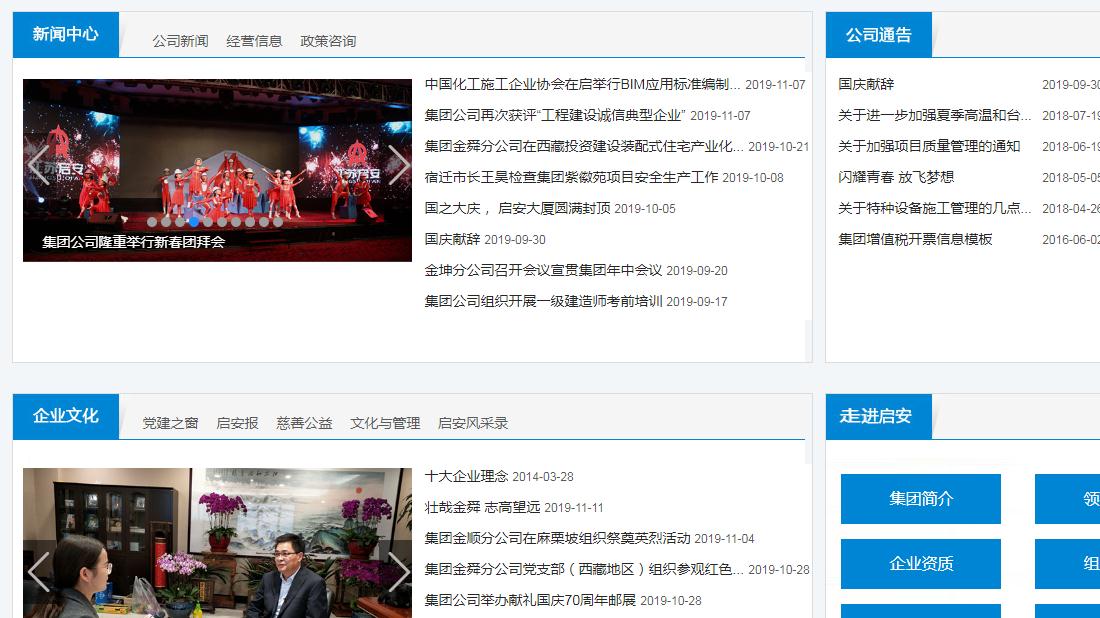Open article 中国化工施工企业协会在启举行BIM应用标准编制
The width and height of the screenshot is (1100, 618).
[582, 84]
